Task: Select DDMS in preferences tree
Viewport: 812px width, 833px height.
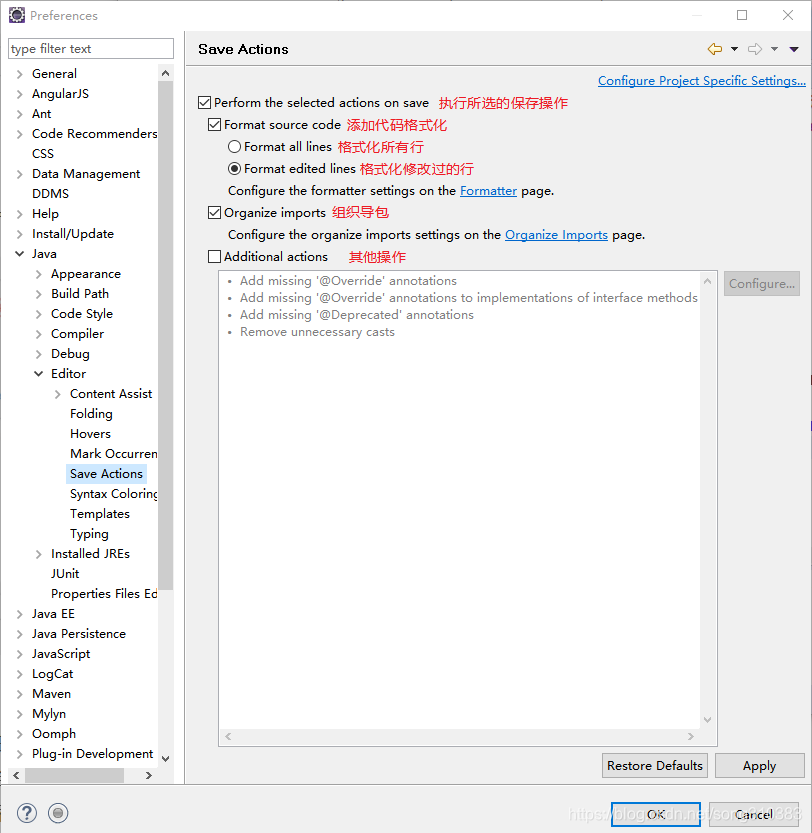Action: 50,194
